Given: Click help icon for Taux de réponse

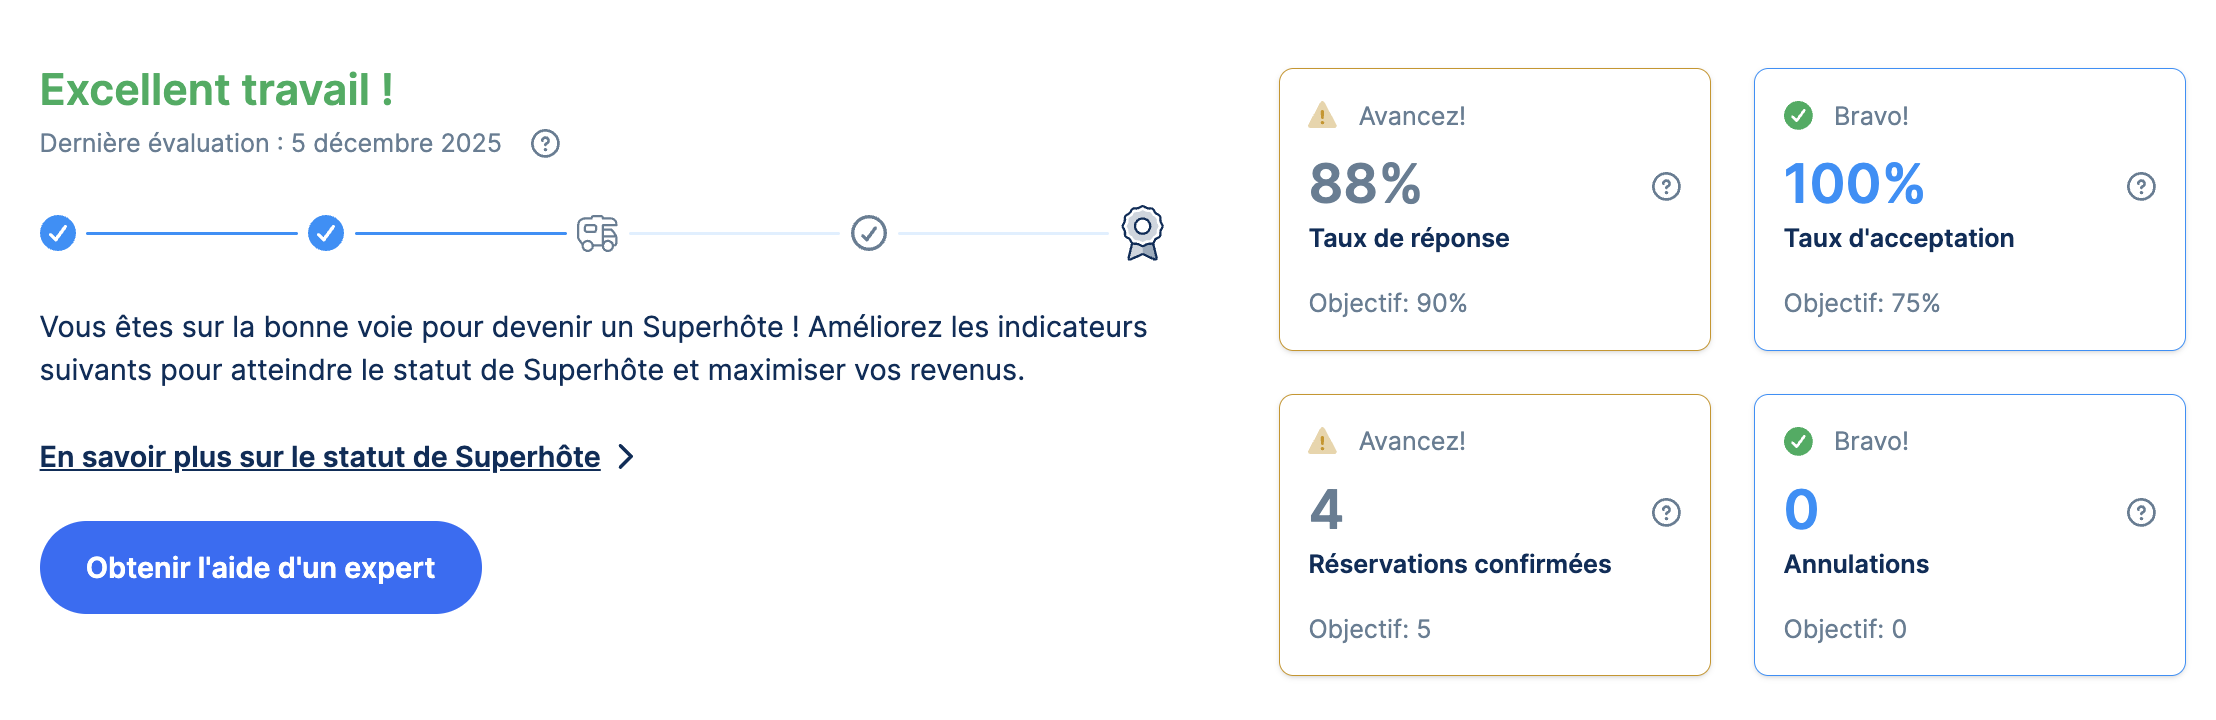Looking at the screenshot, I should [x=1666, y=187].
